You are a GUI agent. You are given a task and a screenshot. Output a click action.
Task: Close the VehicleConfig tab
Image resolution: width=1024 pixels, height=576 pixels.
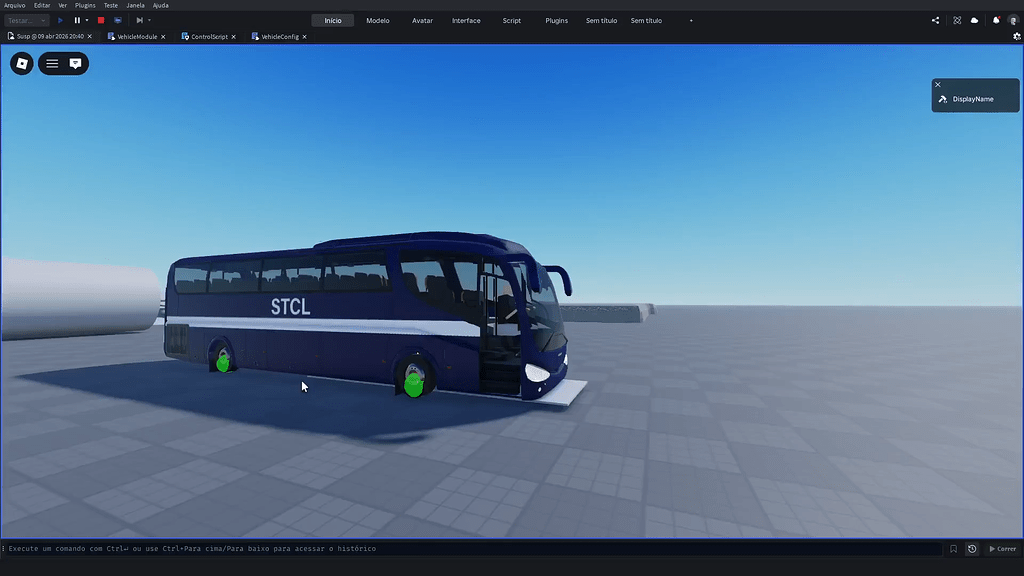click(x=304, y=37)
